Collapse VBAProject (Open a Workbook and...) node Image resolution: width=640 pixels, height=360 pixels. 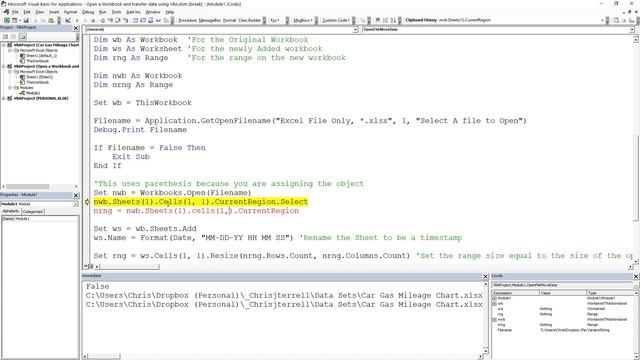tap(4, 66)
